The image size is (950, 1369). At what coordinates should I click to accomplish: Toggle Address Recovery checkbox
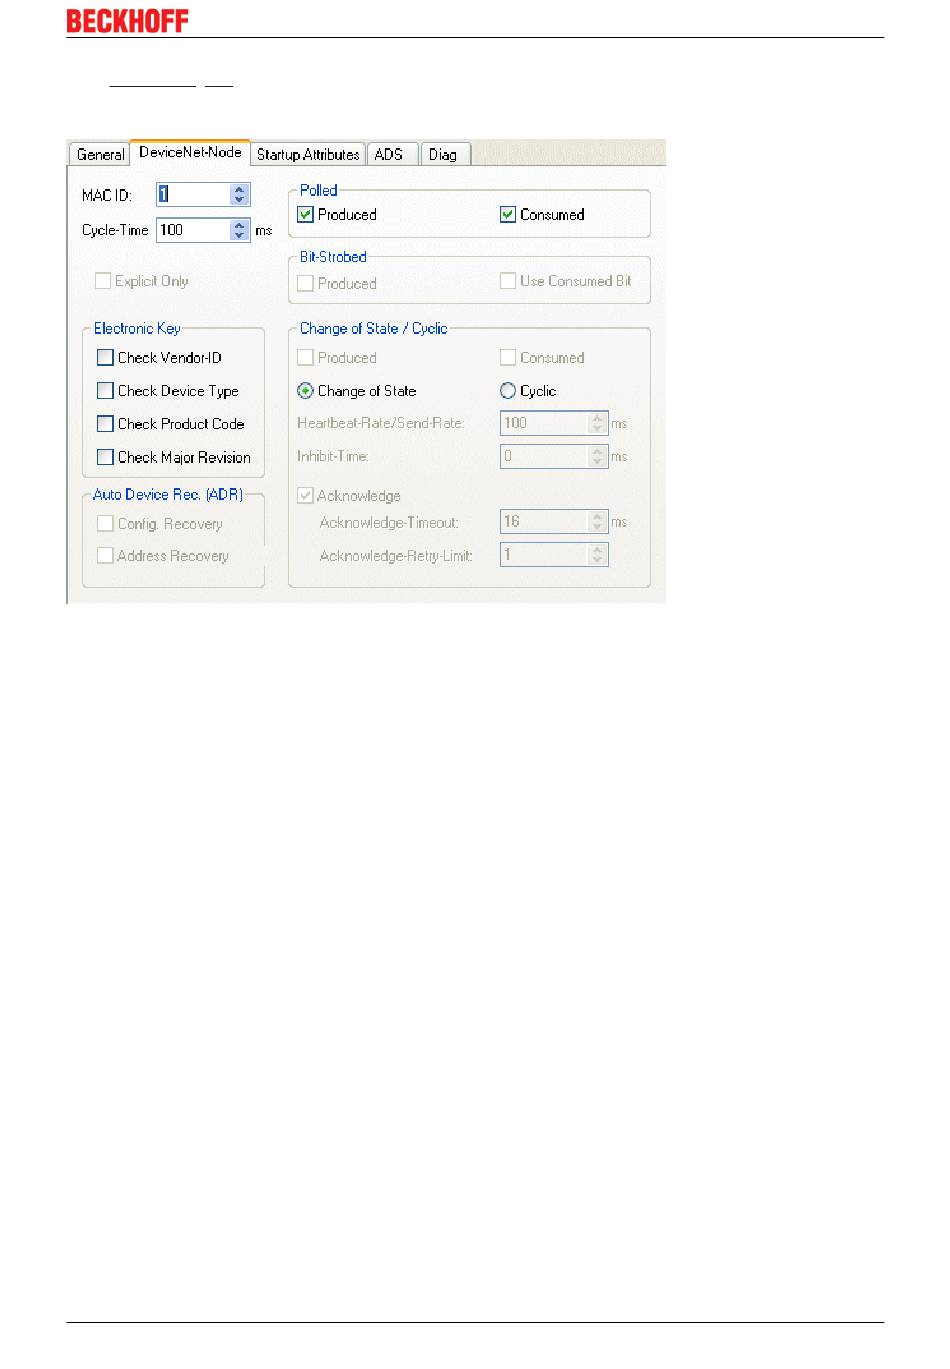[105, 555]
